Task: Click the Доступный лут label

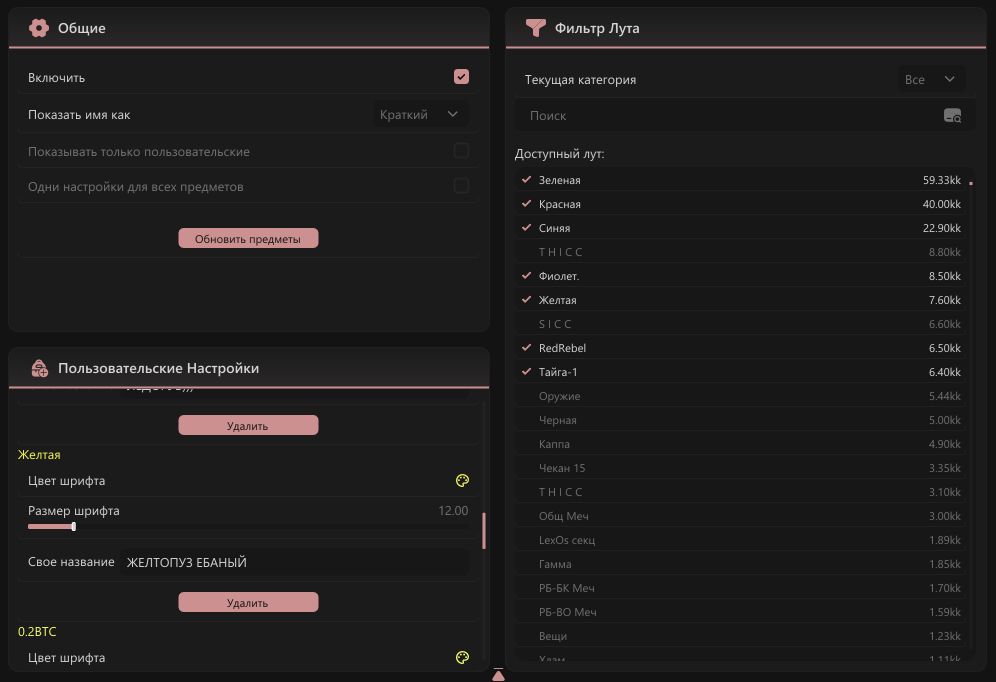Action: [560, 154]
